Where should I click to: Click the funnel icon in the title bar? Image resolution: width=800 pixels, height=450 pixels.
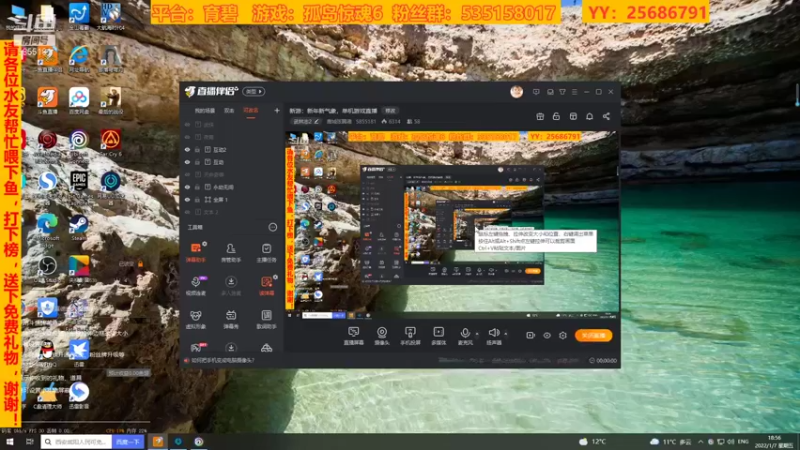tap(562, 92)
